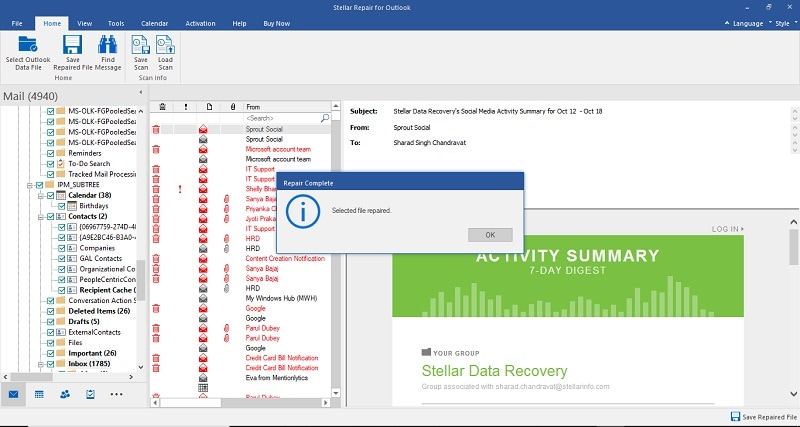
Task: Click Save Repaired File in status bar
Action: pyautogui.click(x=763, y=417)
